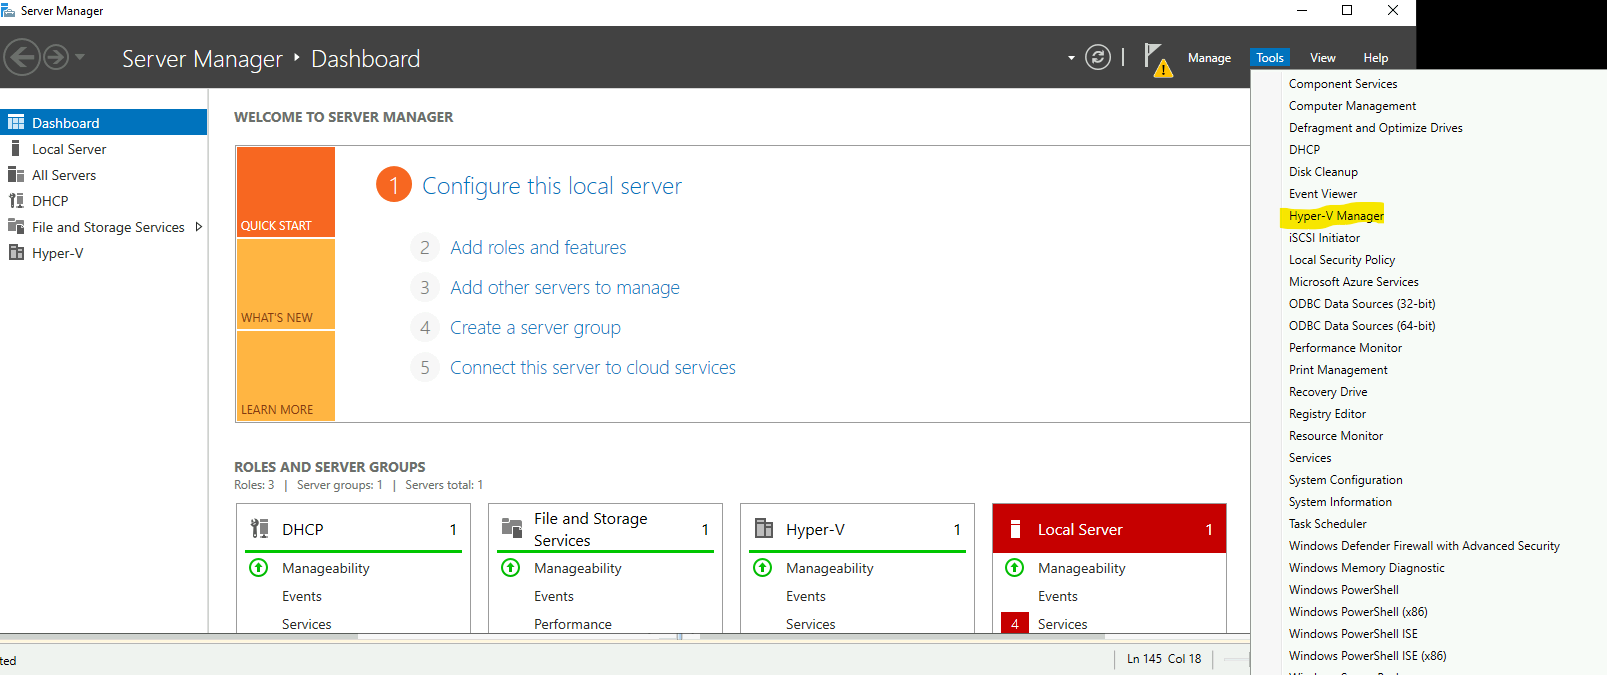Open the View menu
1607x675 pixels.
tap(1322, 58)
